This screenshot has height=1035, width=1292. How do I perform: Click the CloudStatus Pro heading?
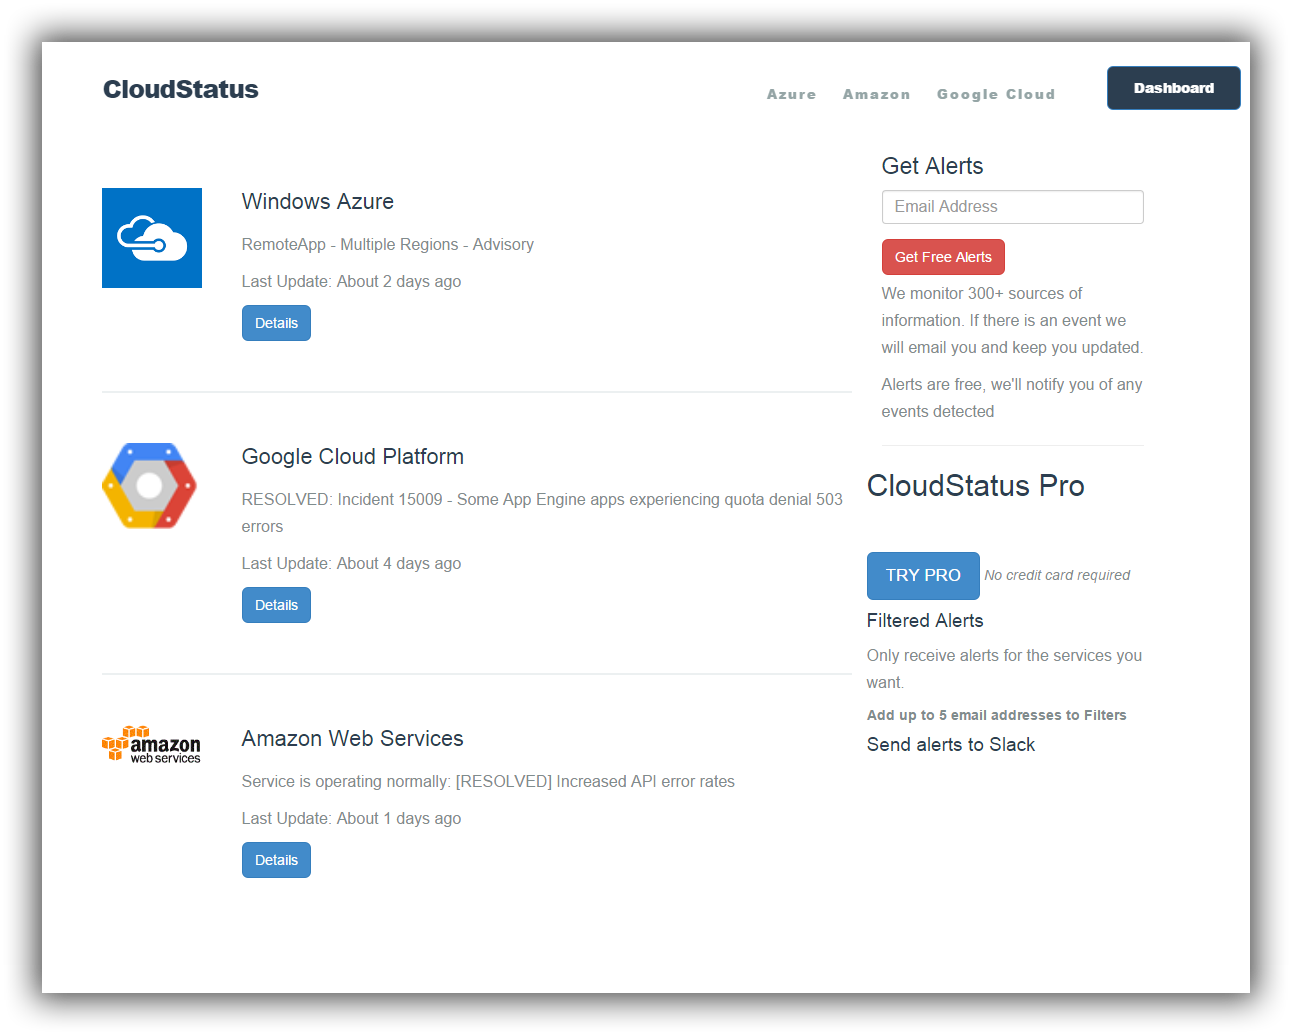tap(975, 486)
